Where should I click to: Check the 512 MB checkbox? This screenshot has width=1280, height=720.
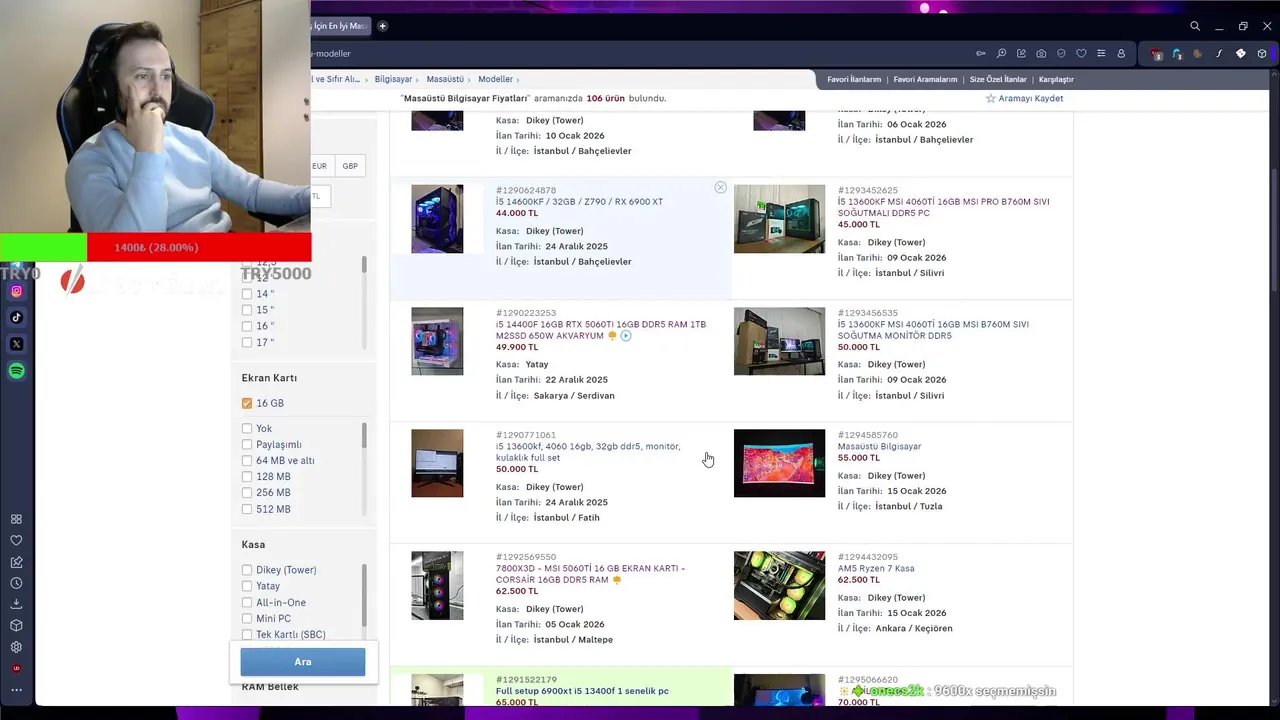247,509
